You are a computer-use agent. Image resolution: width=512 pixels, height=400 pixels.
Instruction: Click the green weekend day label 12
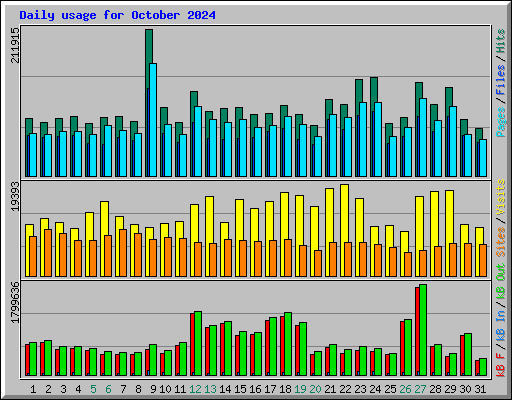[x=195, y=389]
